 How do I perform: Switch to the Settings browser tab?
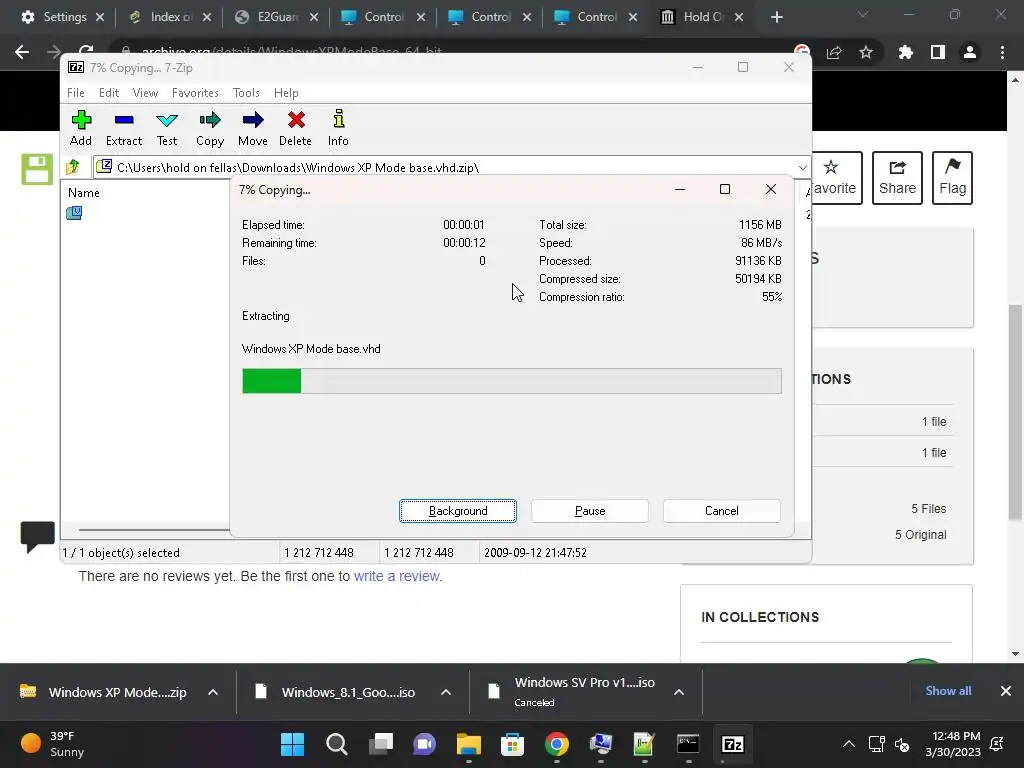point(62,17)
